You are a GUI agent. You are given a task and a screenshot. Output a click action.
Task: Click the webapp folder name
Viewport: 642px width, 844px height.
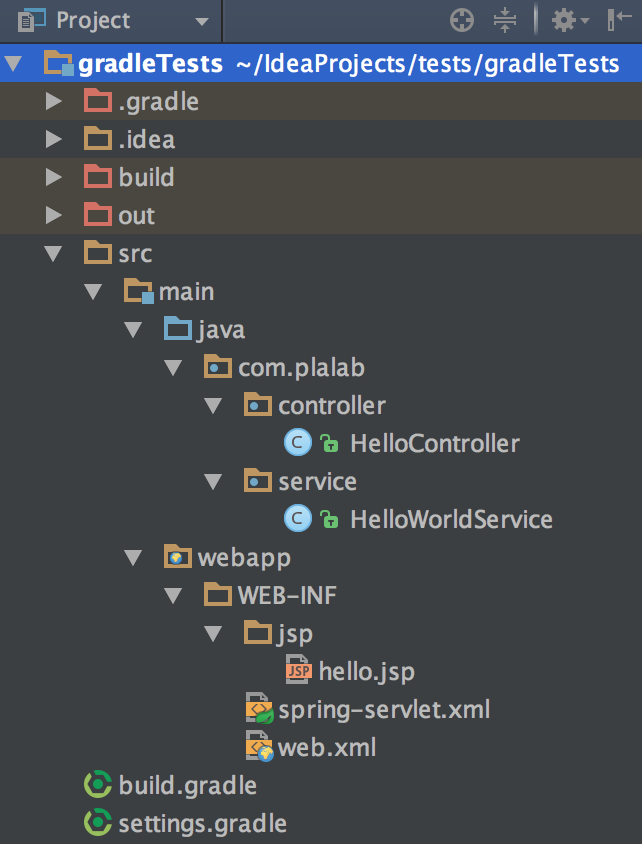(x=244, y=559)
